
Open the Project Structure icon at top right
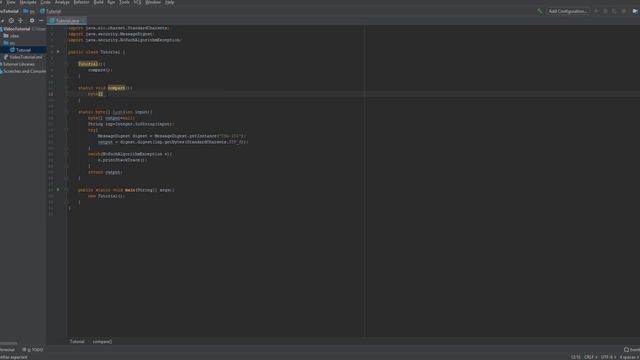point(635,11)
